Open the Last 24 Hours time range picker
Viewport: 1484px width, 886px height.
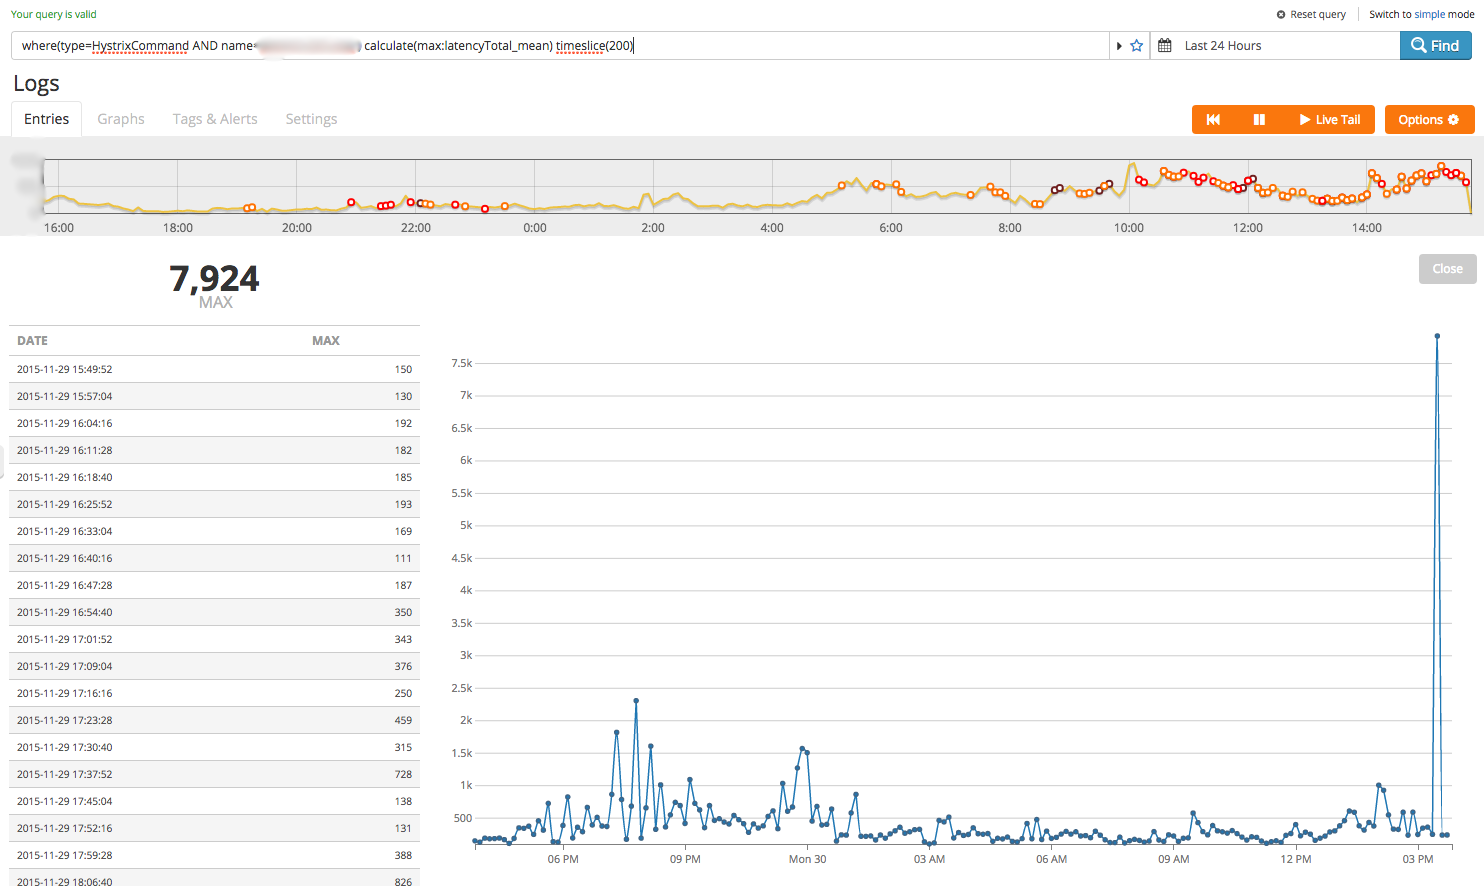point(1223,46)
